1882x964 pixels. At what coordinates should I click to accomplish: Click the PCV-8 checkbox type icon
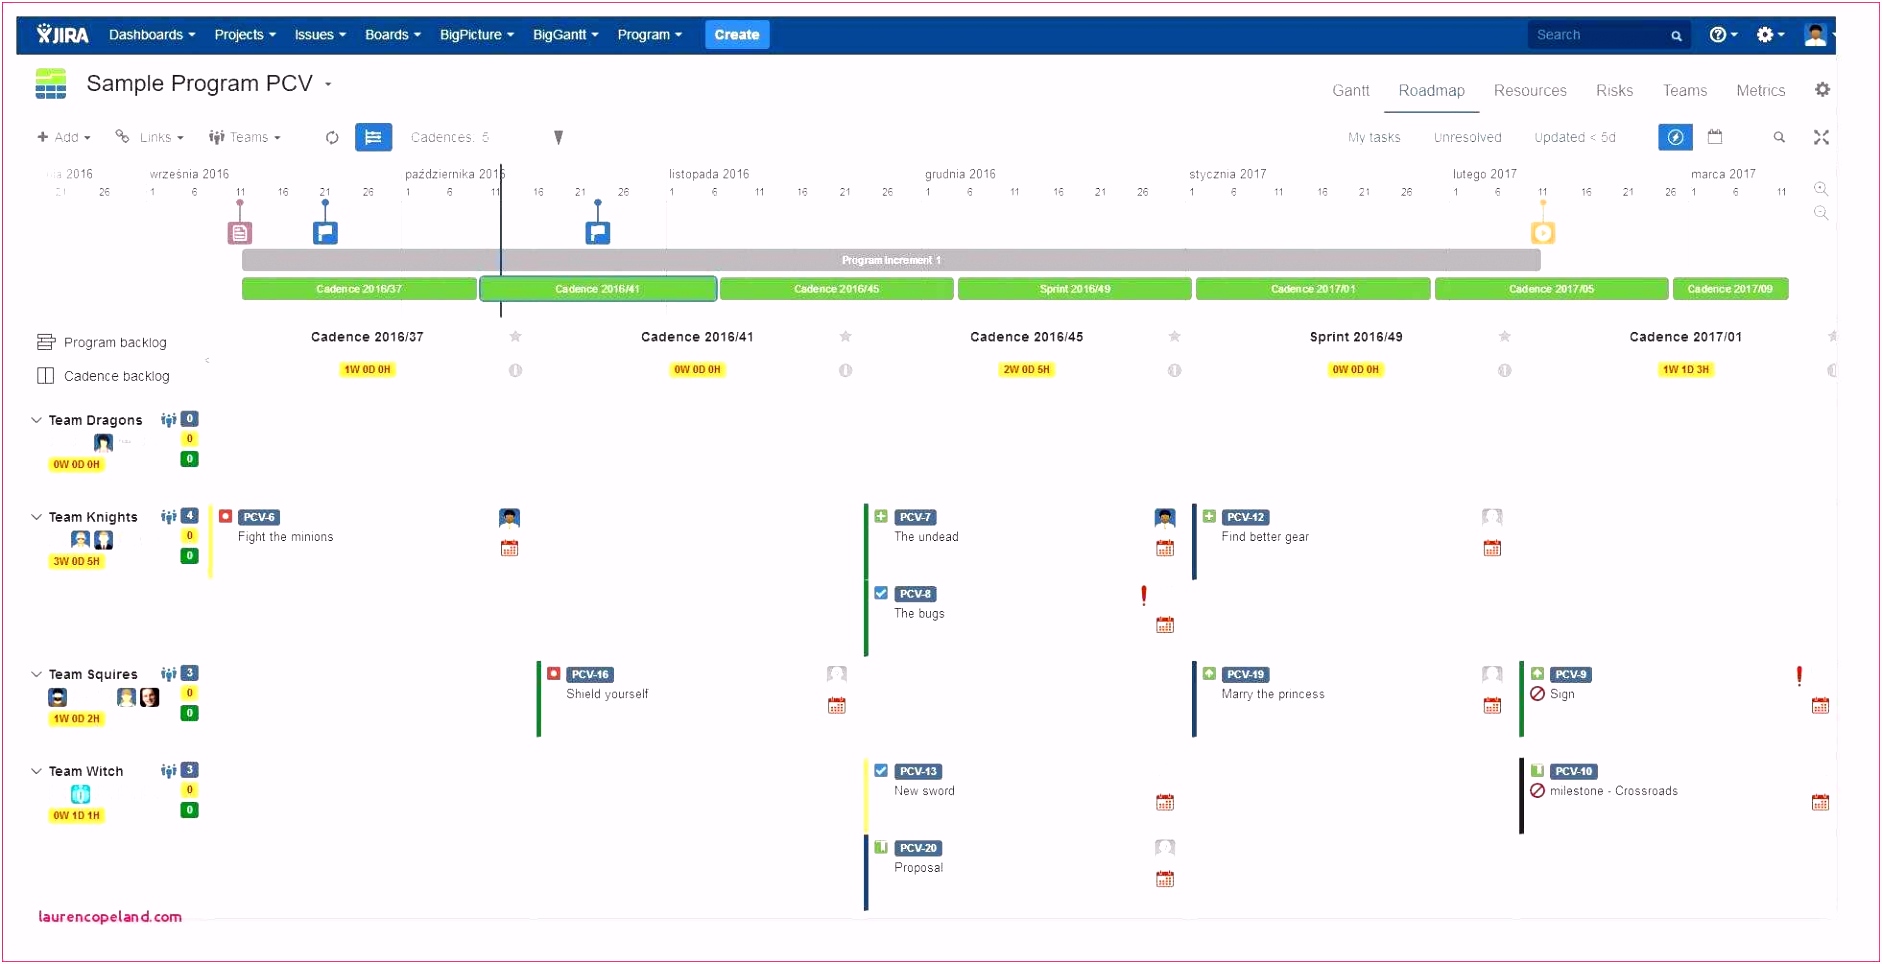881,593
